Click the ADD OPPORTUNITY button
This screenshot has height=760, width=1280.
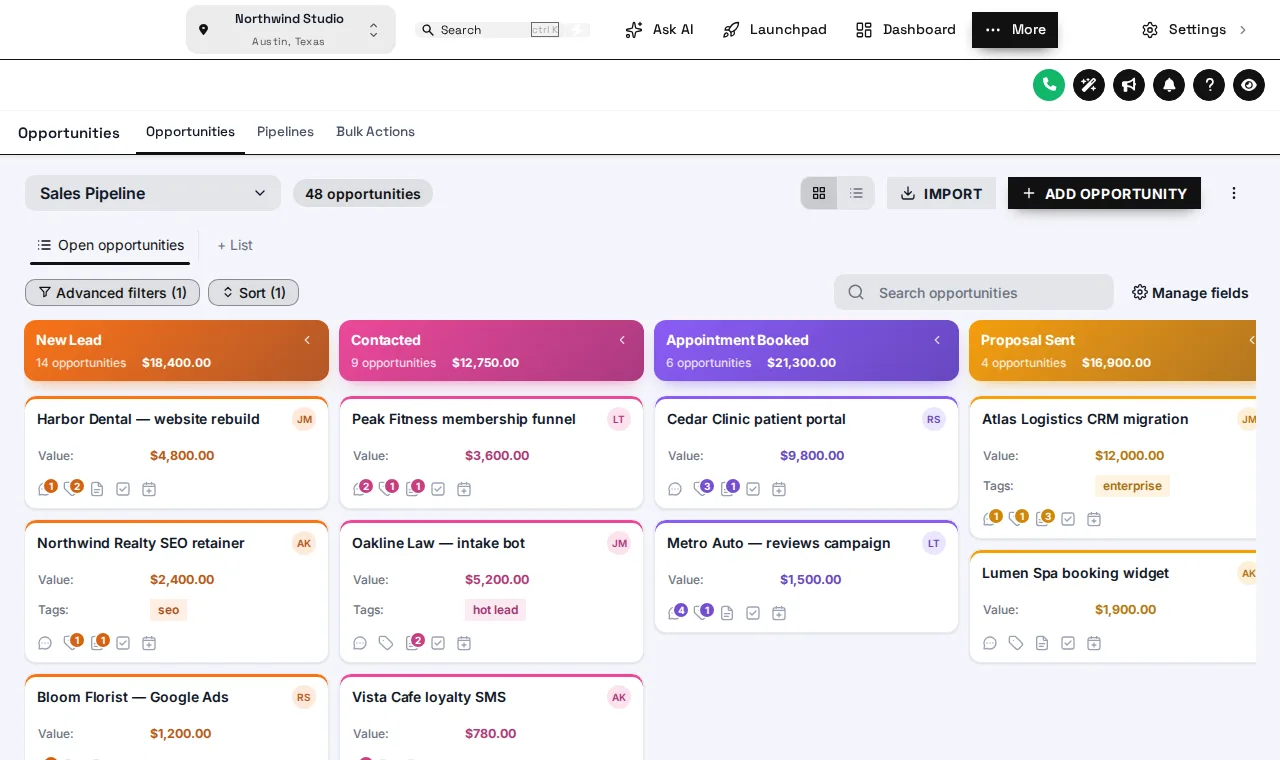point(1104,193)
